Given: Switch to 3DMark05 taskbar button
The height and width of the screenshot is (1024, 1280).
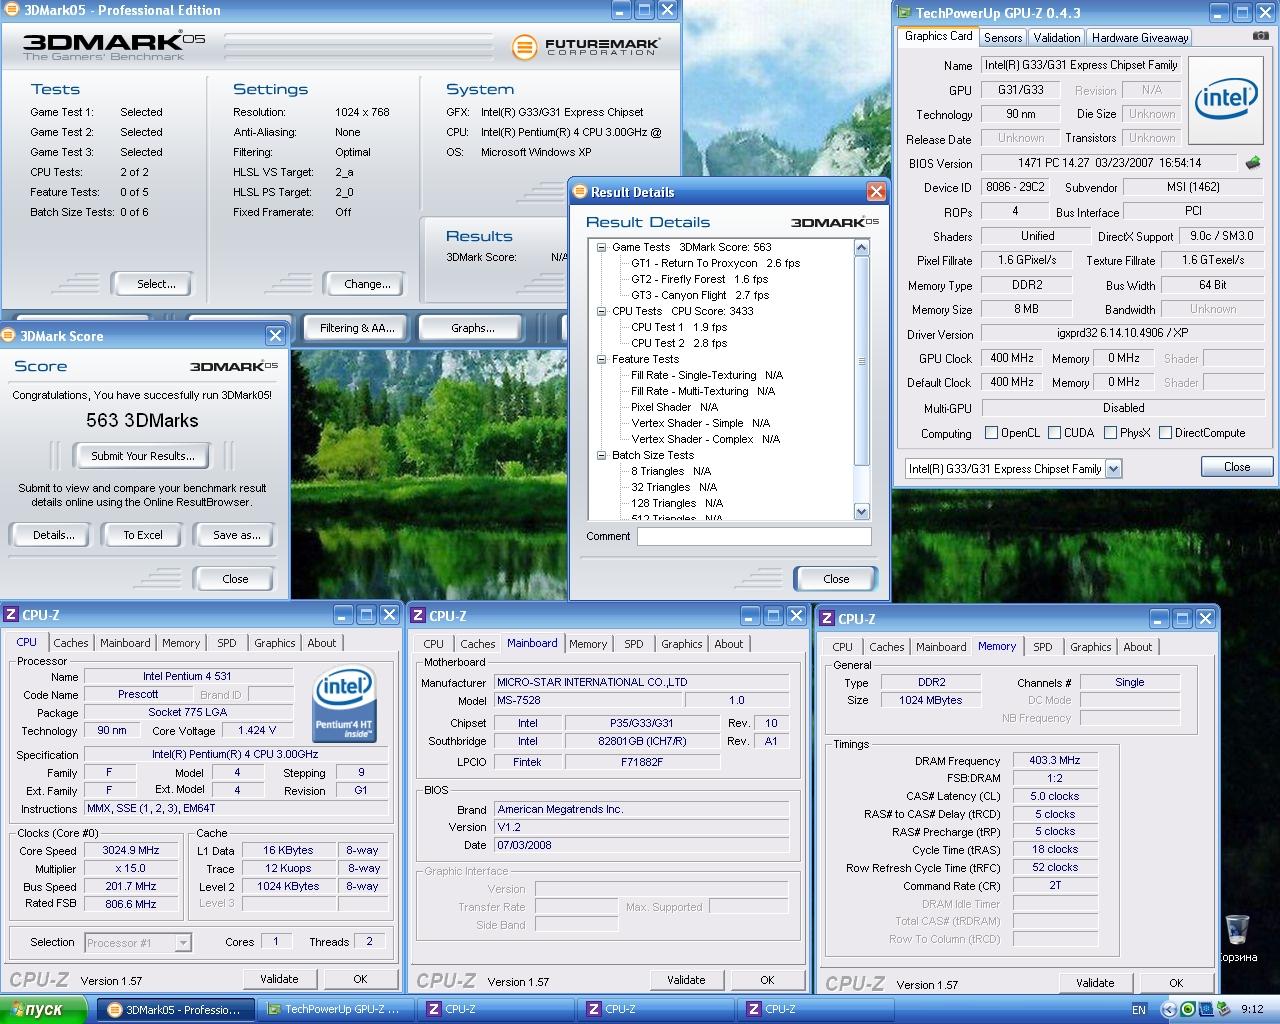Looking at the screenshot, I should point(175,1009).
